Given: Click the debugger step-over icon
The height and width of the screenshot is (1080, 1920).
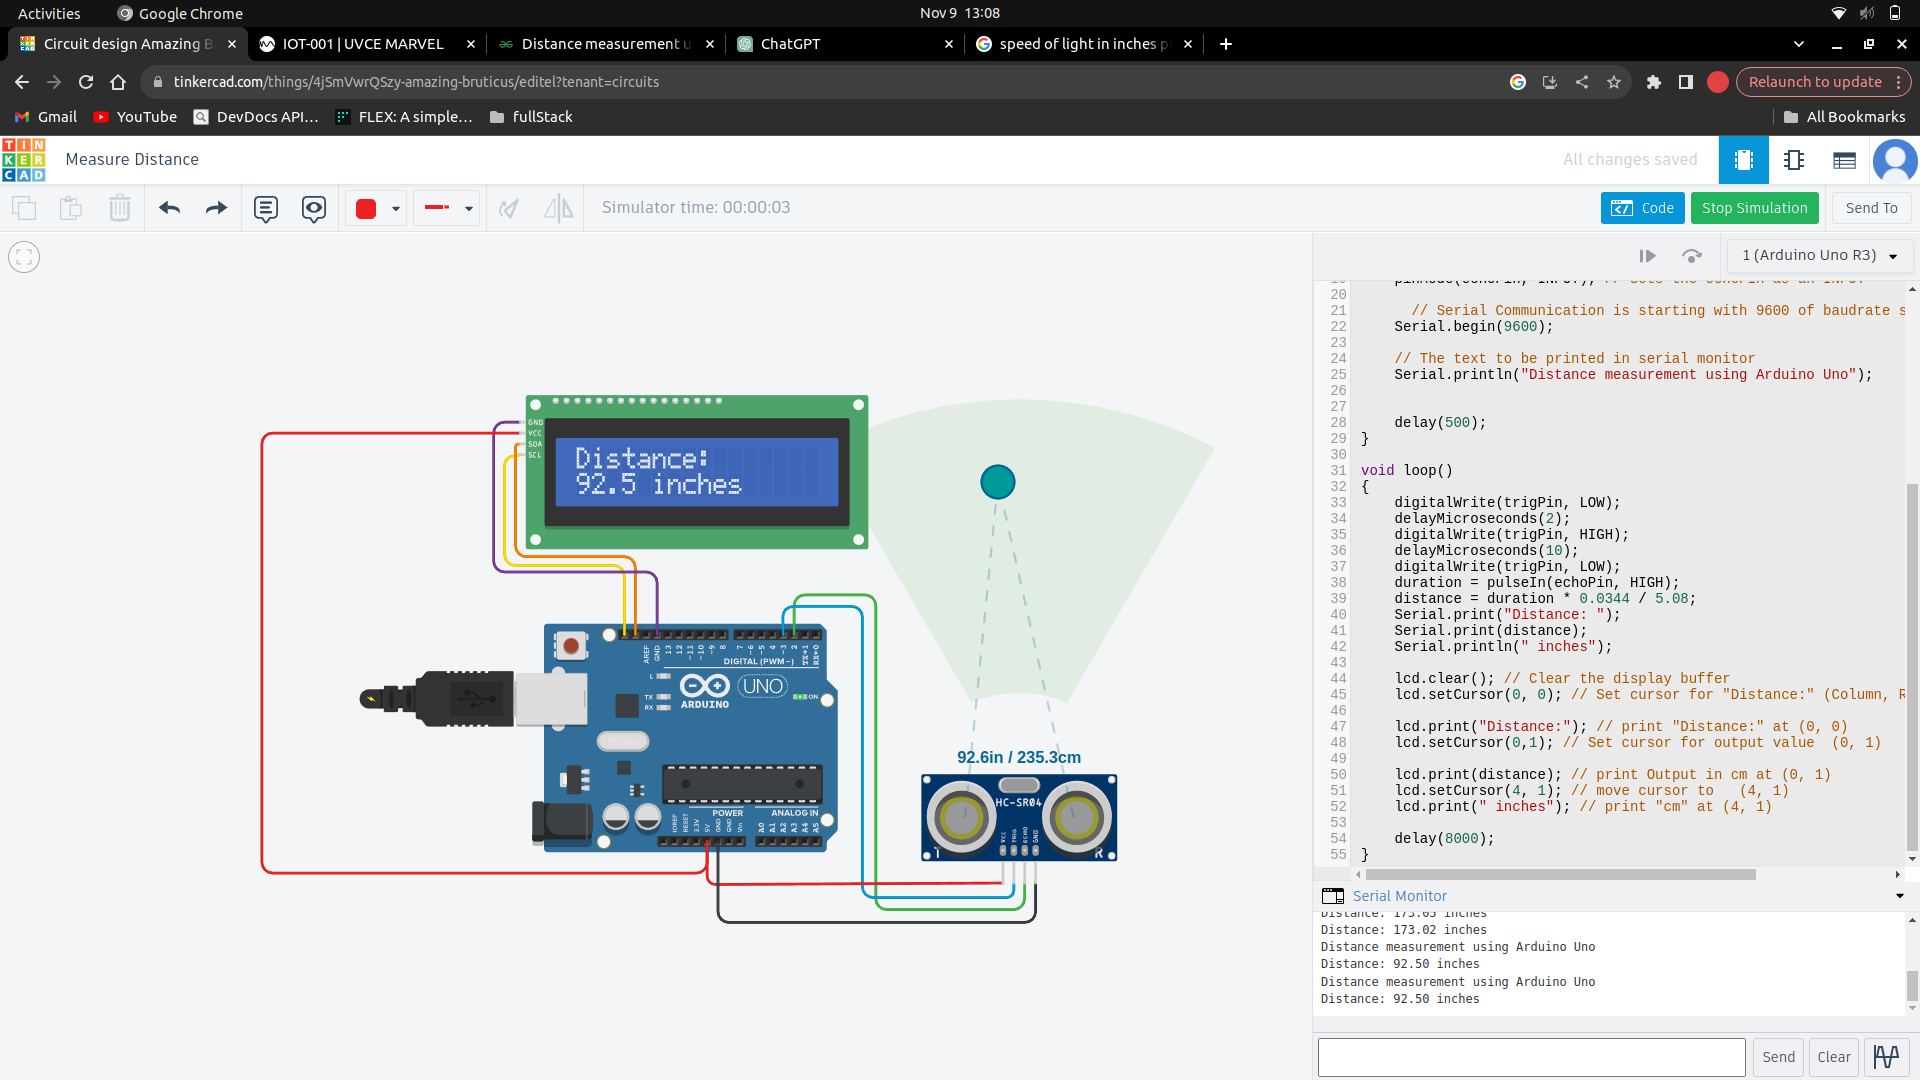Looking at the screenshot, I should coord(1691,256).
